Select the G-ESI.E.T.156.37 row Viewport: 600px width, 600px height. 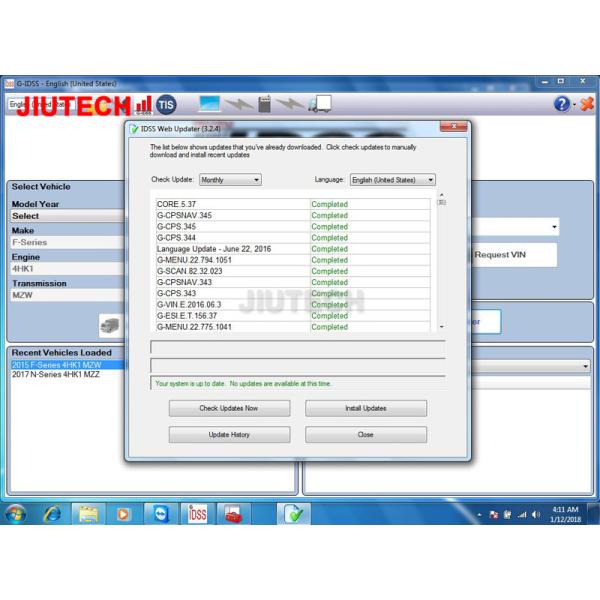[x=293, y=316]
